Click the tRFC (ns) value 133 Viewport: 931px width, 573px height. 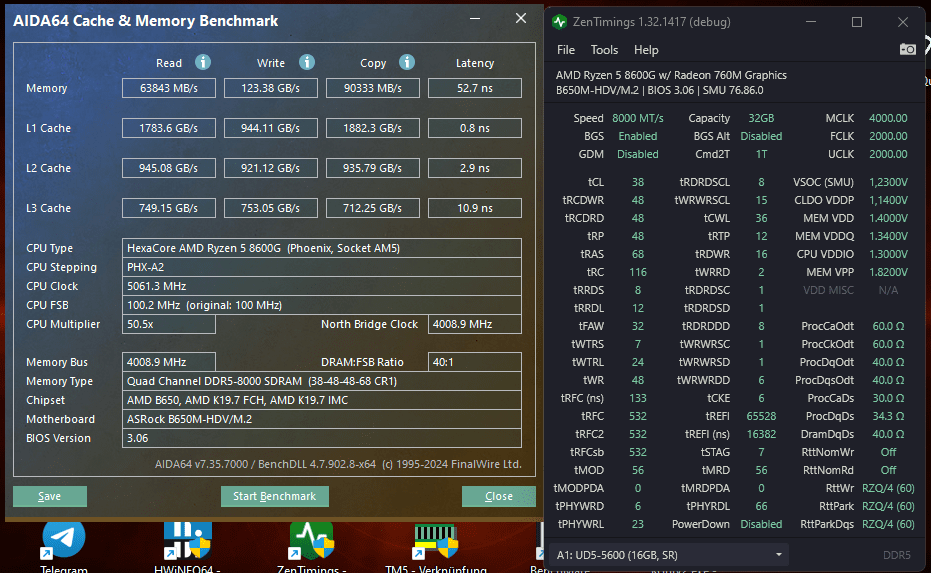tap(638, 398)
